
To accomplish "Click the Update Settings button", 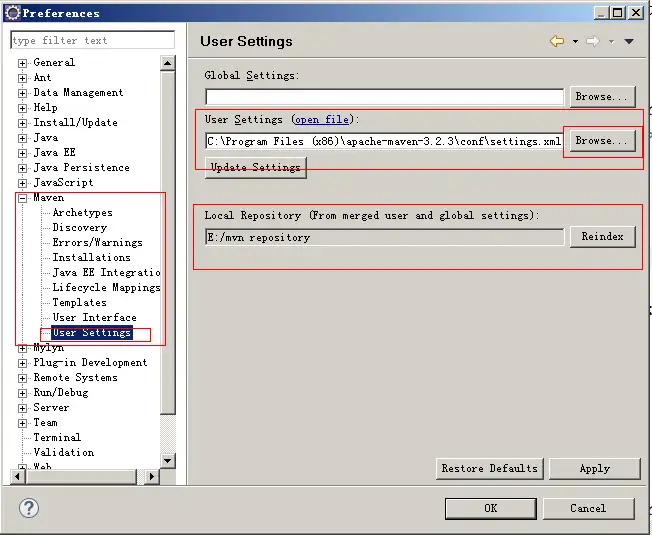I will pyautogui.click(x=256, y=168).
